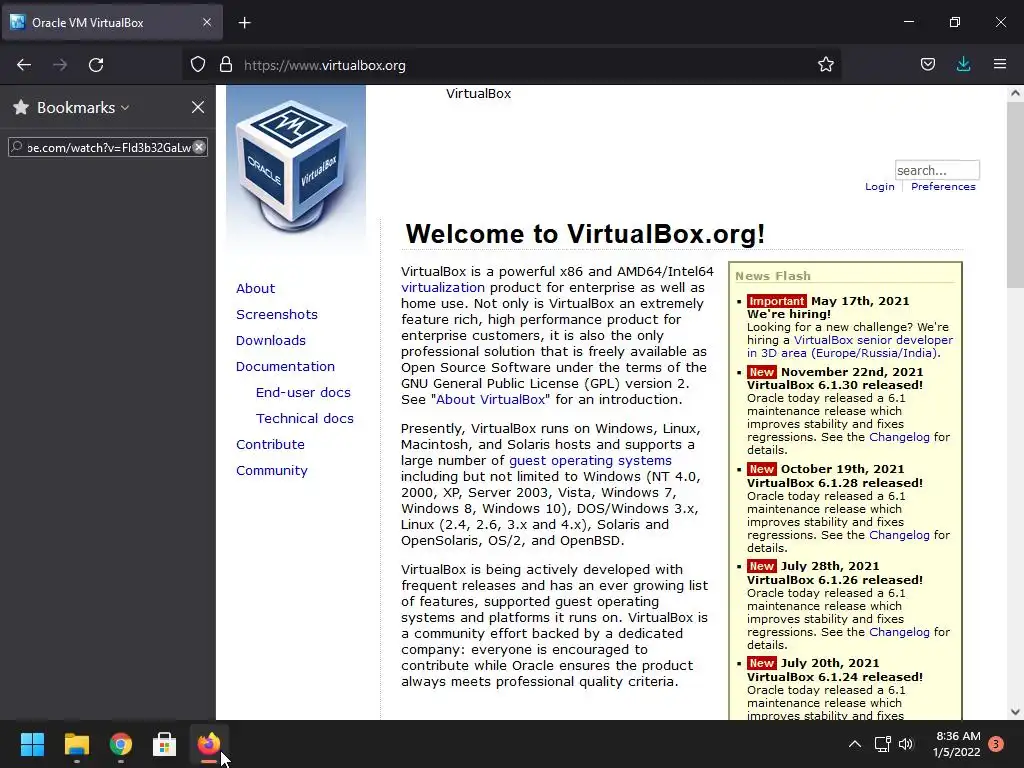Follow the "About VirtualBox" link
Image resolution: width=1024 pixels, height=768 pixels.
click(490, 400)
